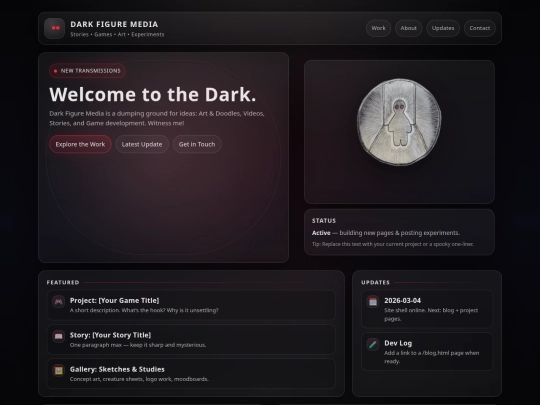Open the Latest Update button
Viewport: 540px width, 405px height.
[x=142, y=144]
